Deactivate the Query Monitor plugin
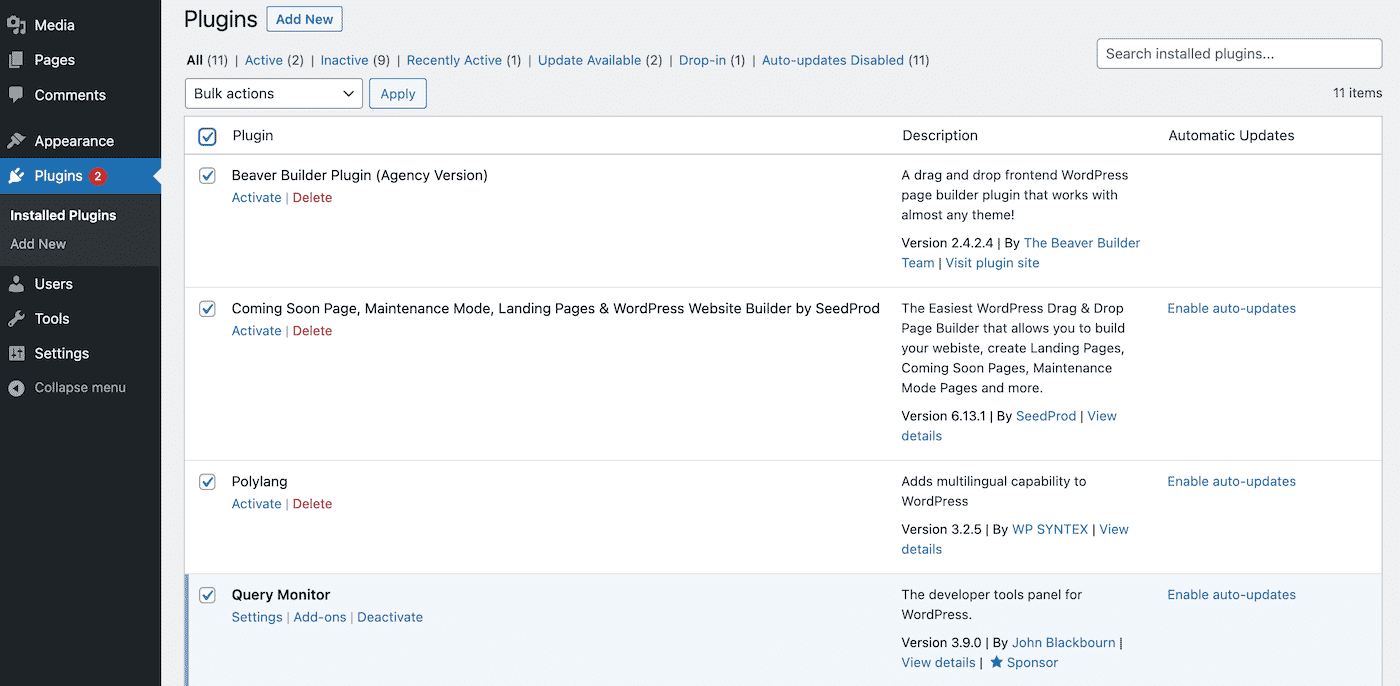 [x=390, y=617]
